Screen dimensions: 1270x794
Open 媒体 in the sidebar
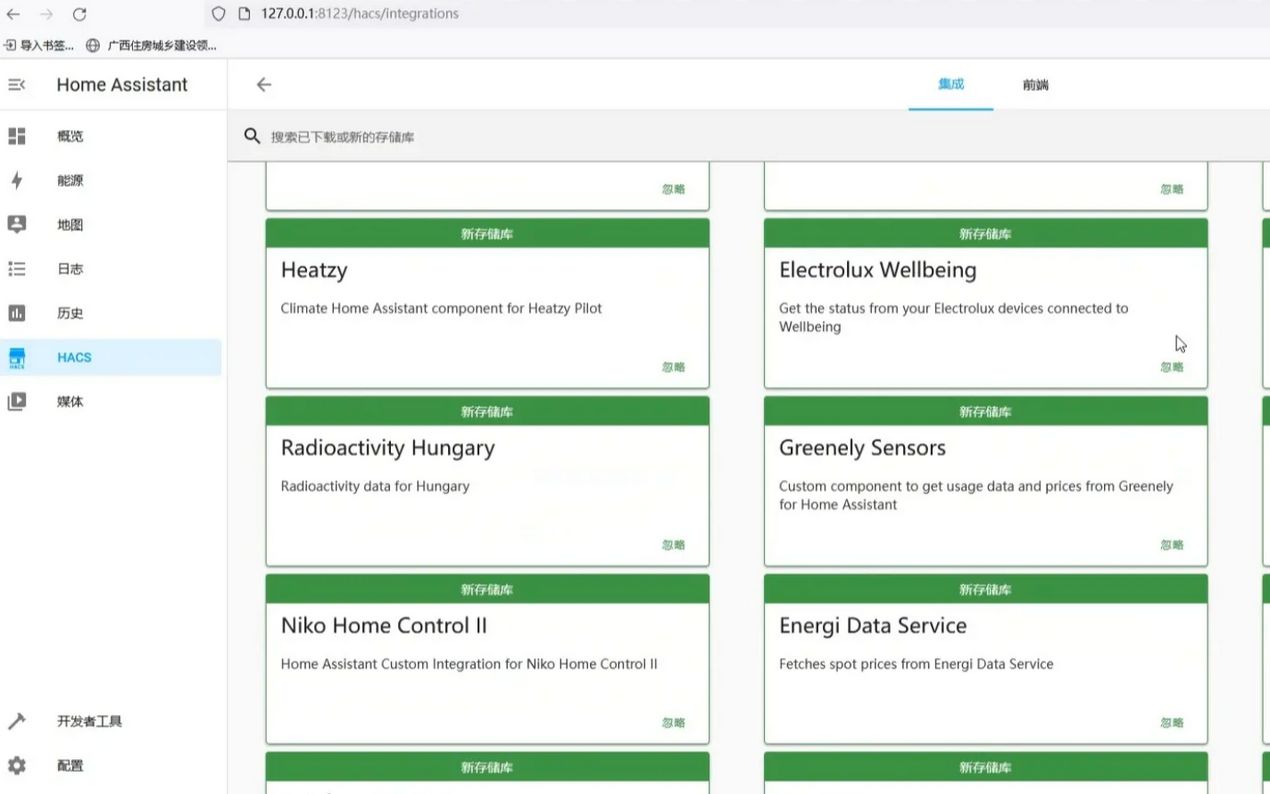(70, 401)
